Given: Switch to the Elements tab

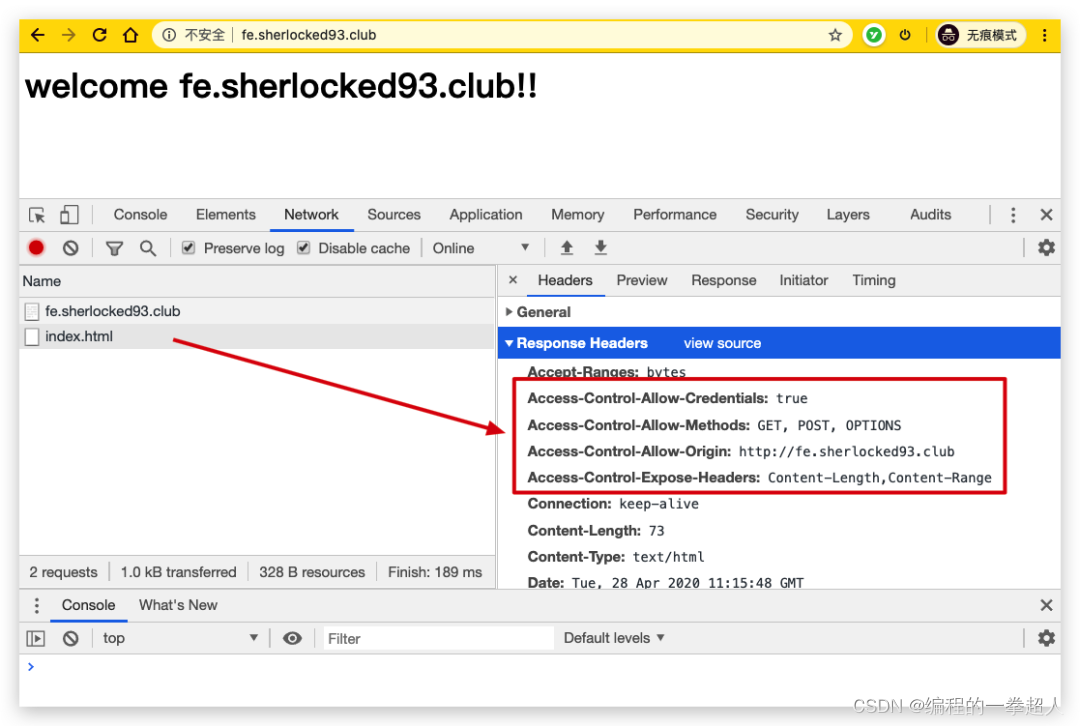Looking at the screenshot, I should [x=226, y=215].
